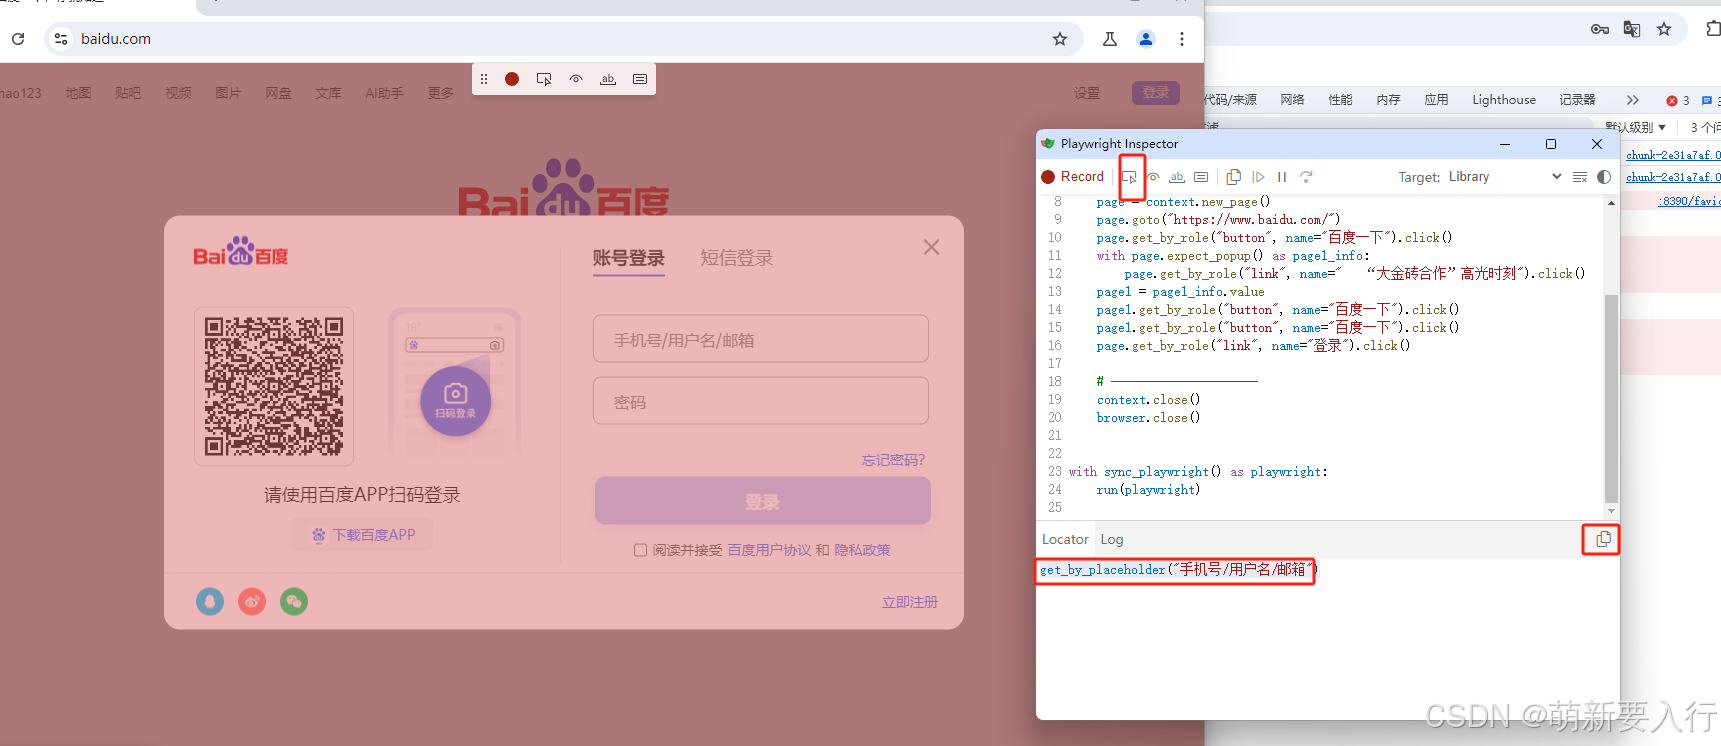Copy generated code via Inspector toolbar copy icon
This screenshot has width=1721, height=746.
[x=1233, y=177]
